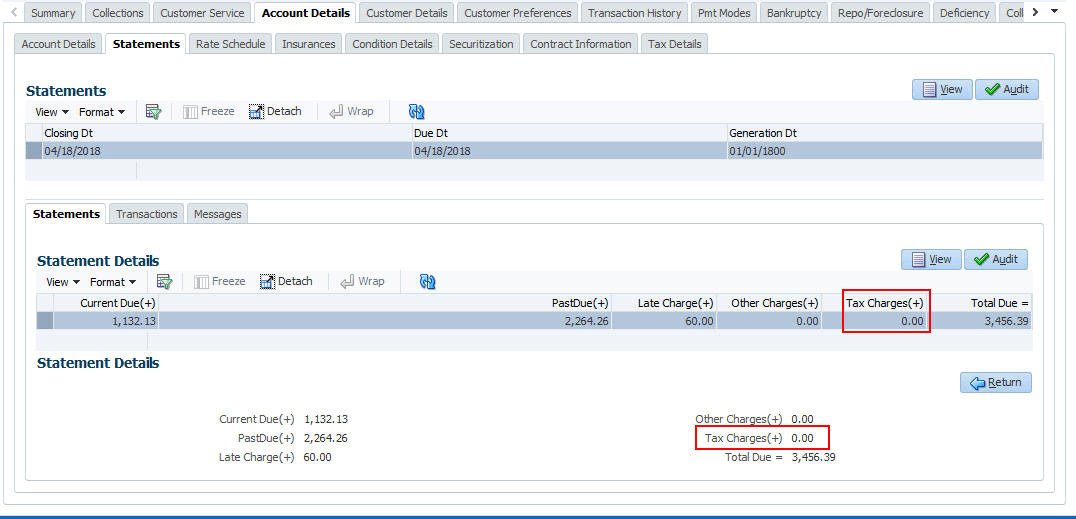The width and height of the screenshot is (1076, 519).
Task: Click the View button in Statements section
Action: (x=942, y=89)
